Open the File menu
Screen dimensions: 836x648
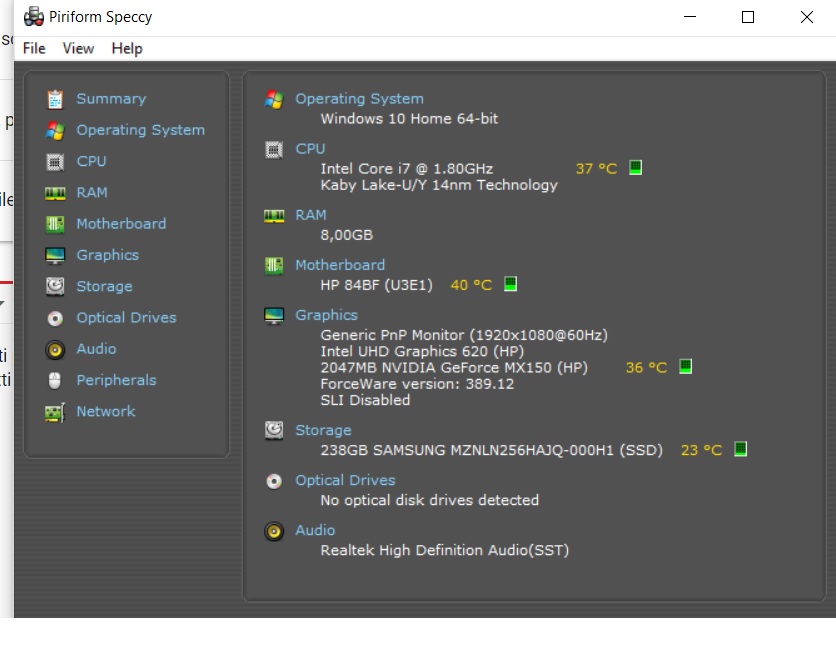pyautogui.click(x=34, y=49)
